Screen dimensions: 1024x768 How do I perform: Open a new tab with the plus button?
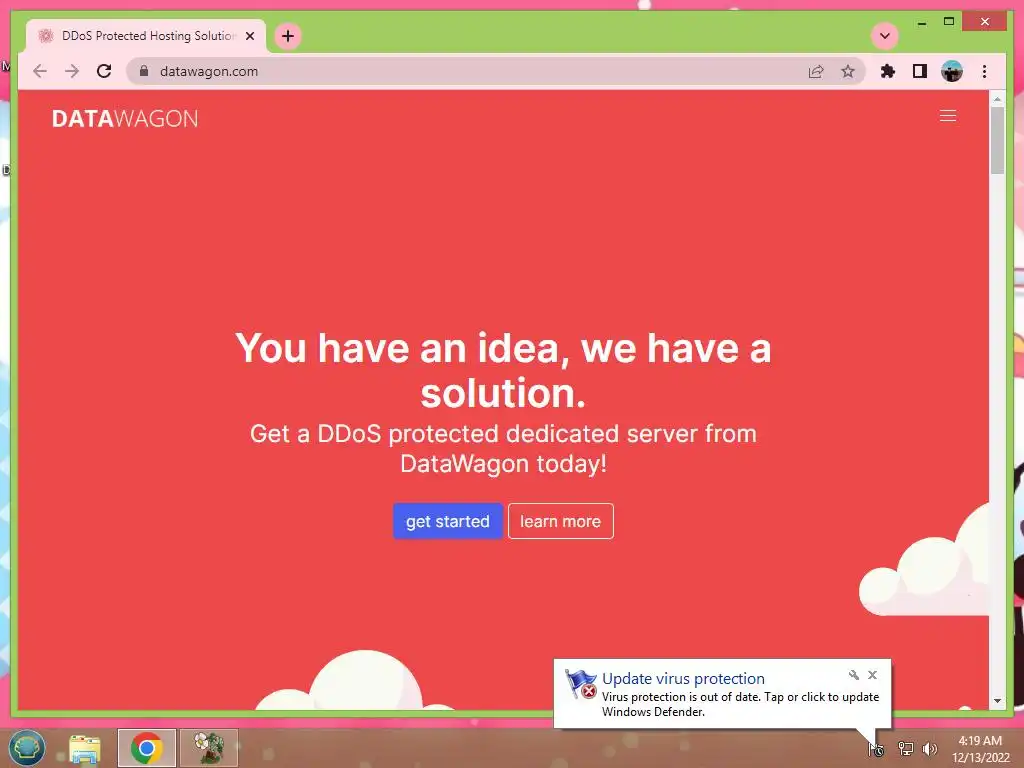click(288, 36)
